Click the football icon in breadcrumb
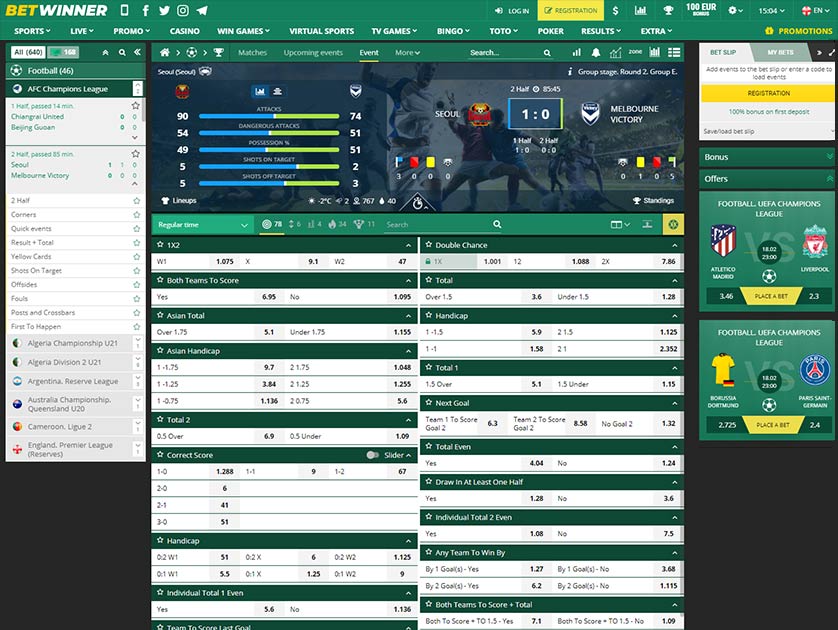Viewport: 838px width, 630px height. point(191,52)
